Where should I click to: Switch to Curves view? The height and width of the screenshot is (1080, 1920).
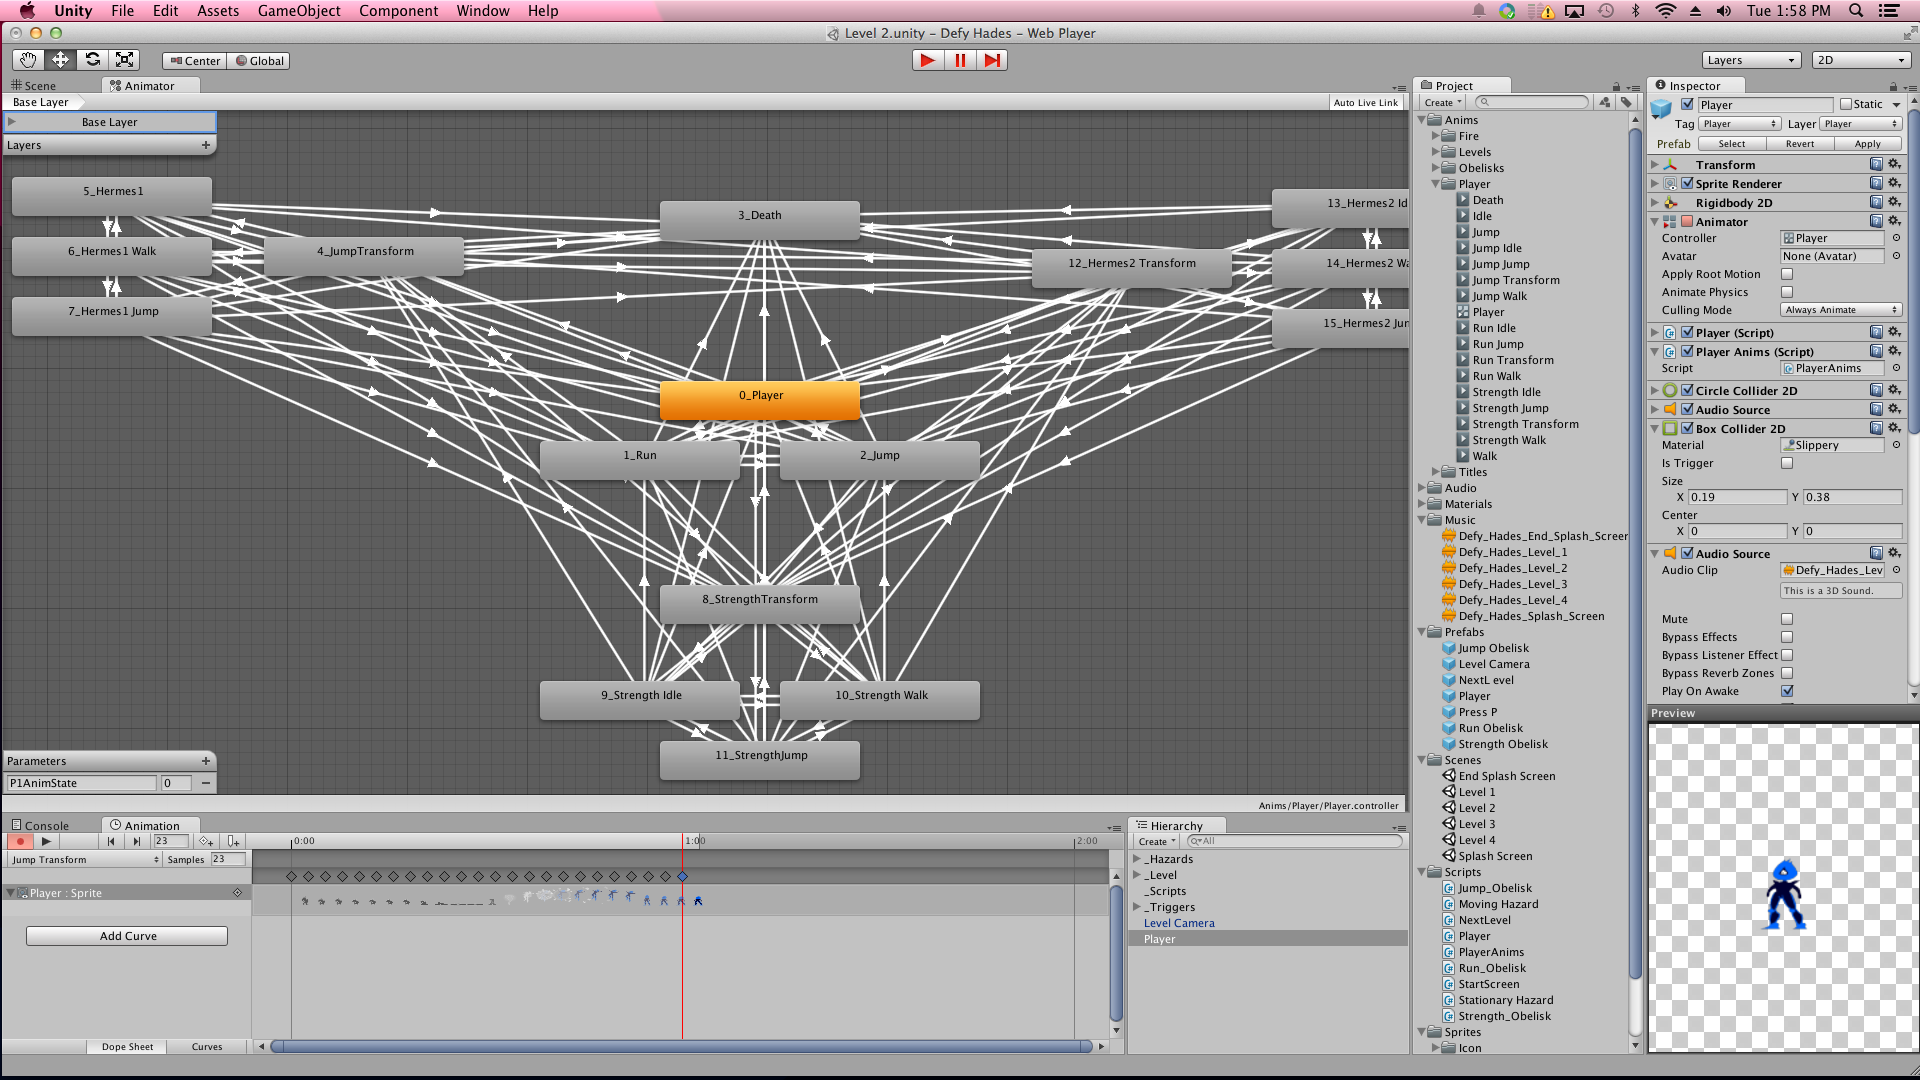(207, 1047)
